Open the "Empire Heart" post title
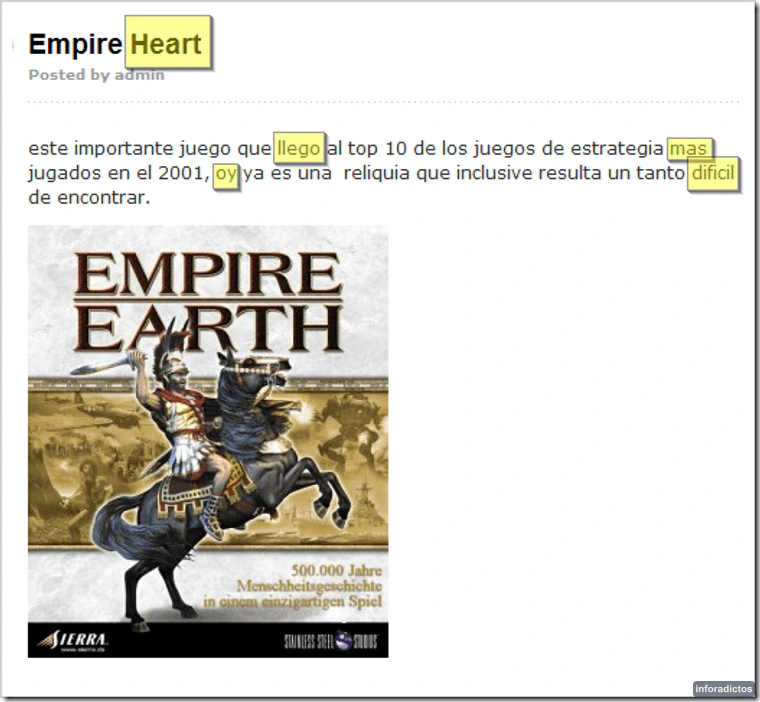 click(x=115, y=44)
